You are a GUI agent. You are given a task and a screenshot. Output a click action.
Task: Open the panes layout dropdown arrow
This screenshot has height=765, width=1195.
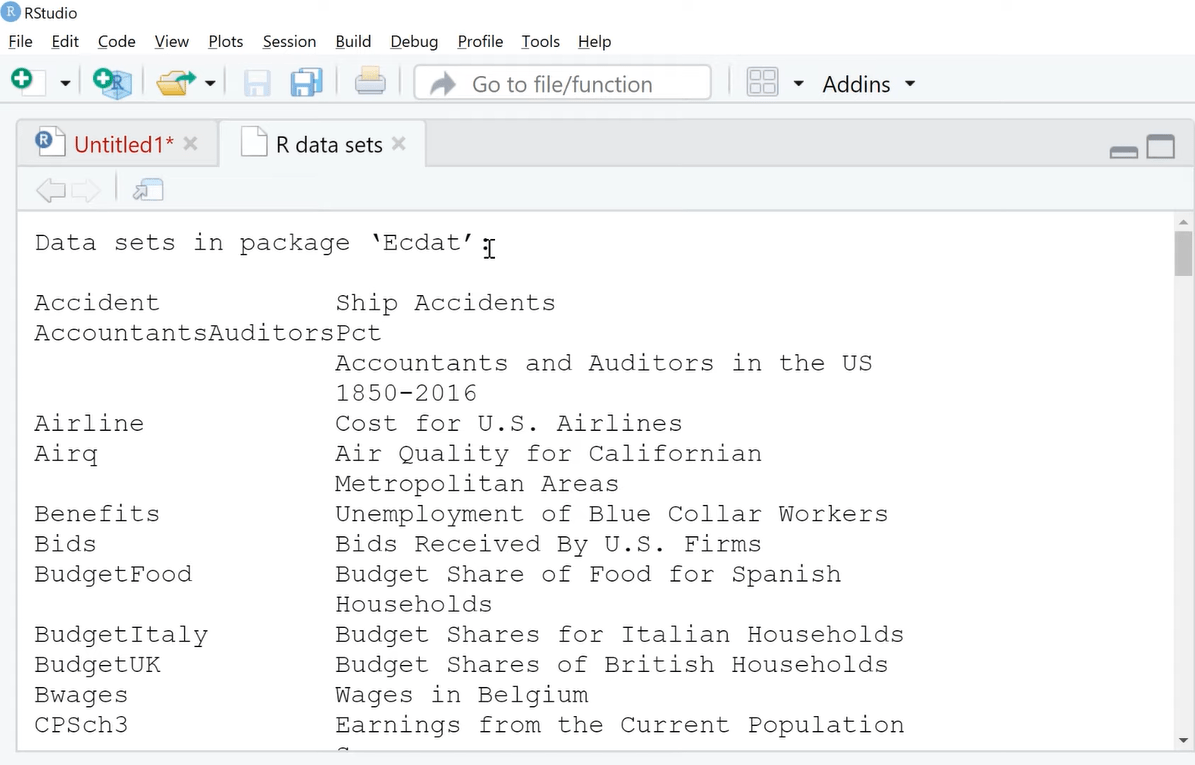[798, 83]
